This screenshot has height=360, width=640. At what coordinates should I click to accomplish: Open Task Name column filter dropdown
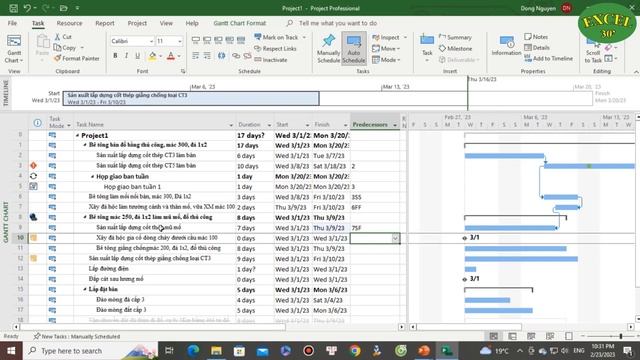click(x=231, y=125)
